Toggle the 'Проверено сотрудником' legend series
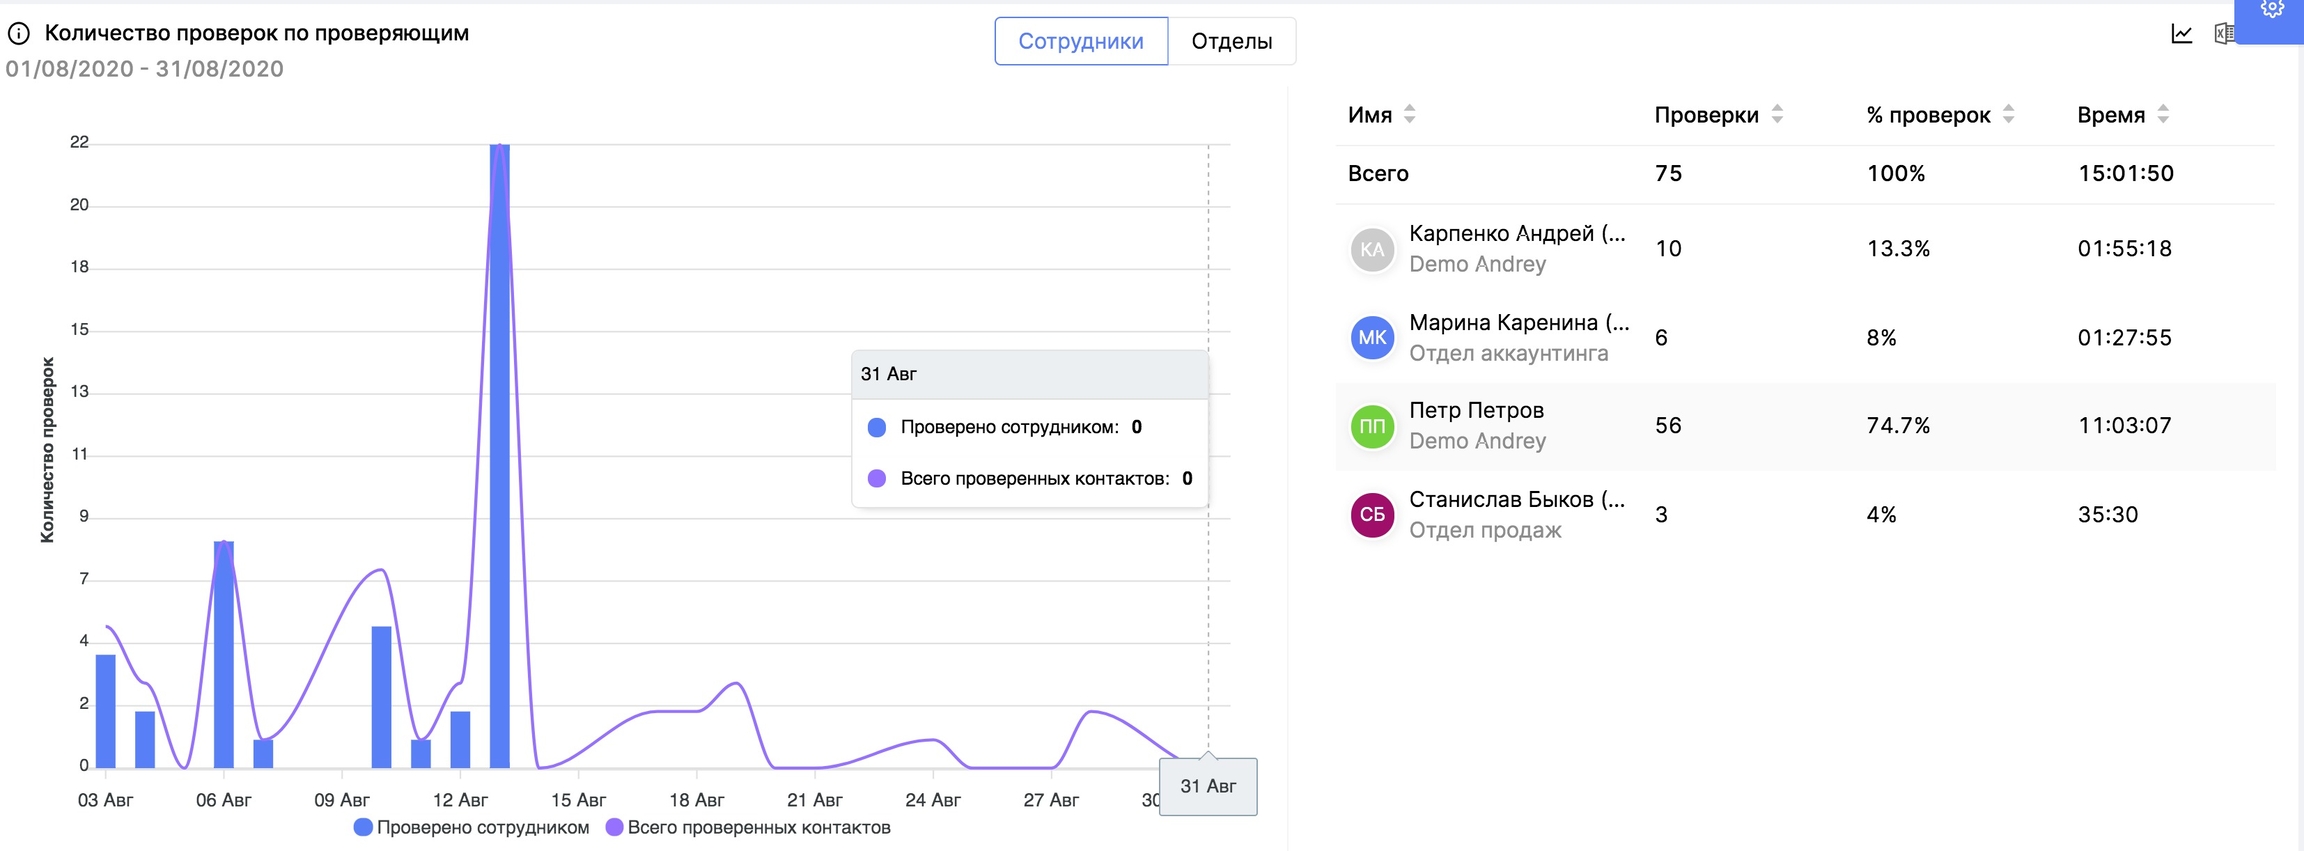2304x851 pixels. click(472, 828)
